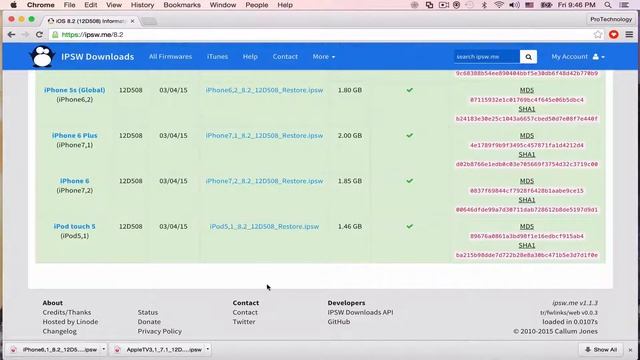Click the search ipsw.me field
This screenshot has width=640, height=360.
click(487, 57)
